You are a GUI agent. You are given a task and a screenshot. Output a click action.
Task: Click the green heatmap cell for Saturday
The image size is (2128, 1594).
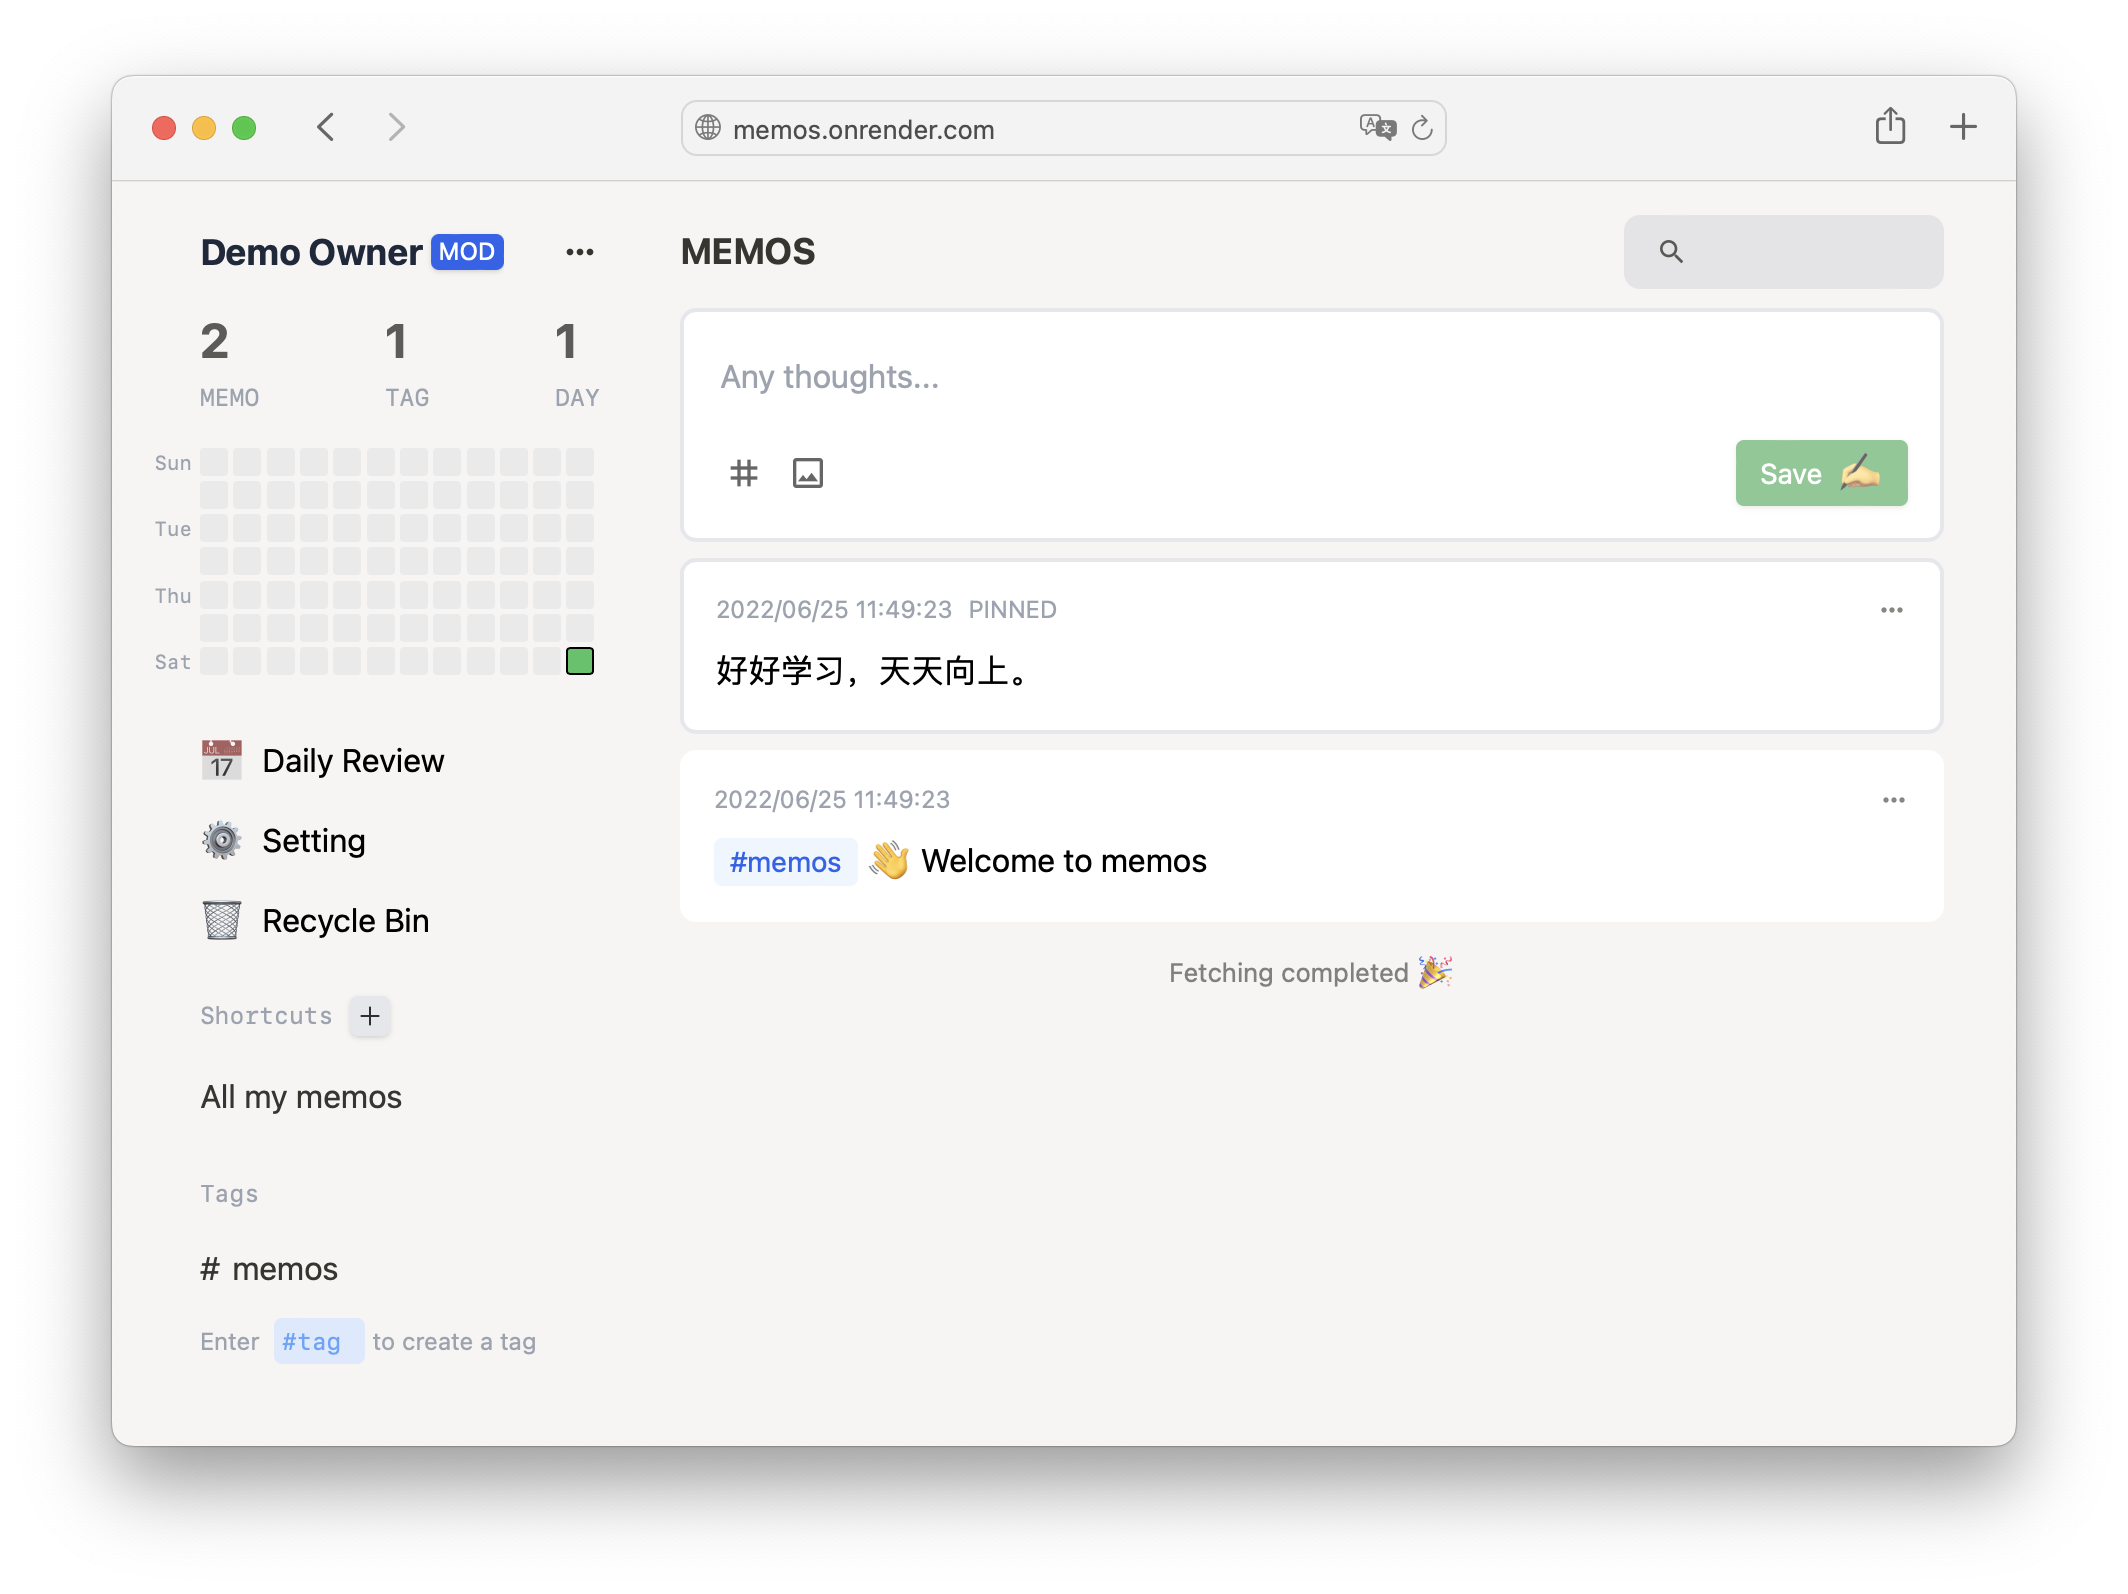point(580,661)
